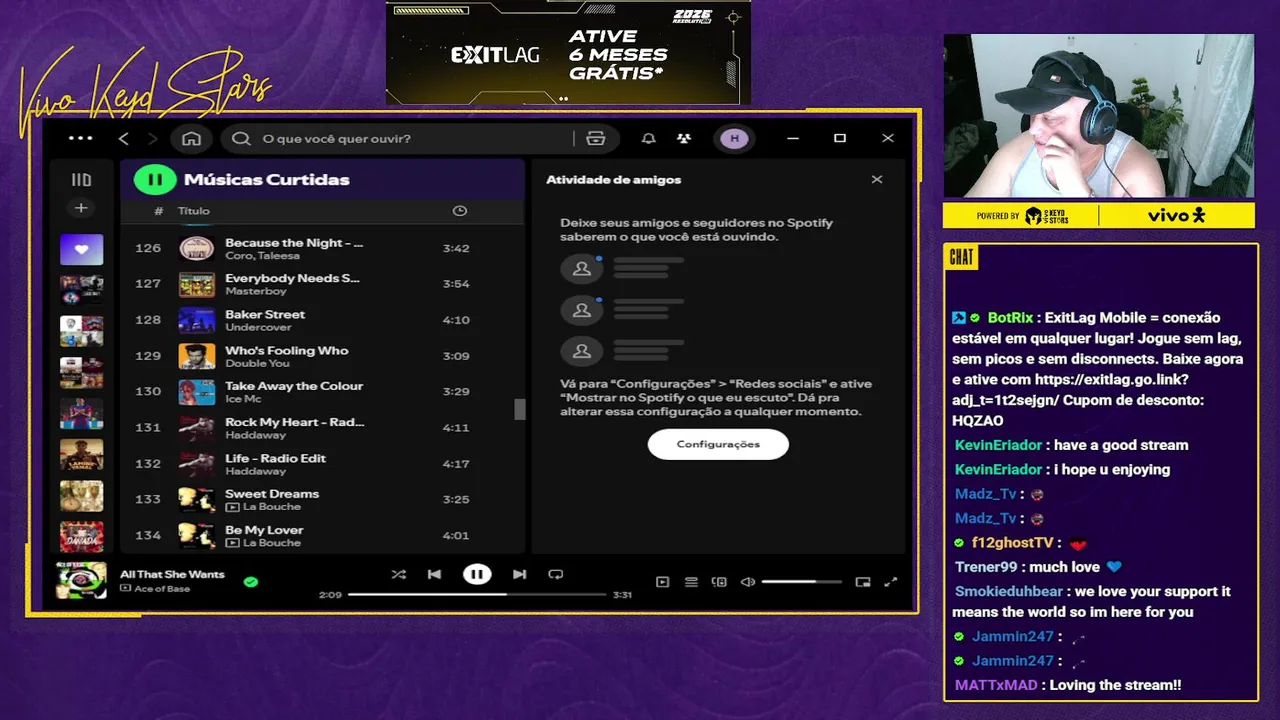
Task: Select the 'Be My Lover' track
Action: (322, 535)
